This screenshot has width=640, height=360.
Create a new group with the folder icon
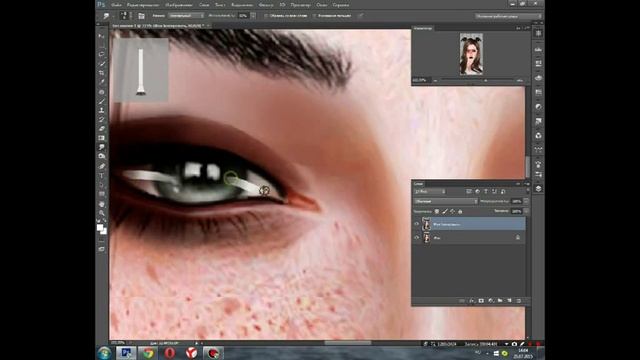(500, 301)
